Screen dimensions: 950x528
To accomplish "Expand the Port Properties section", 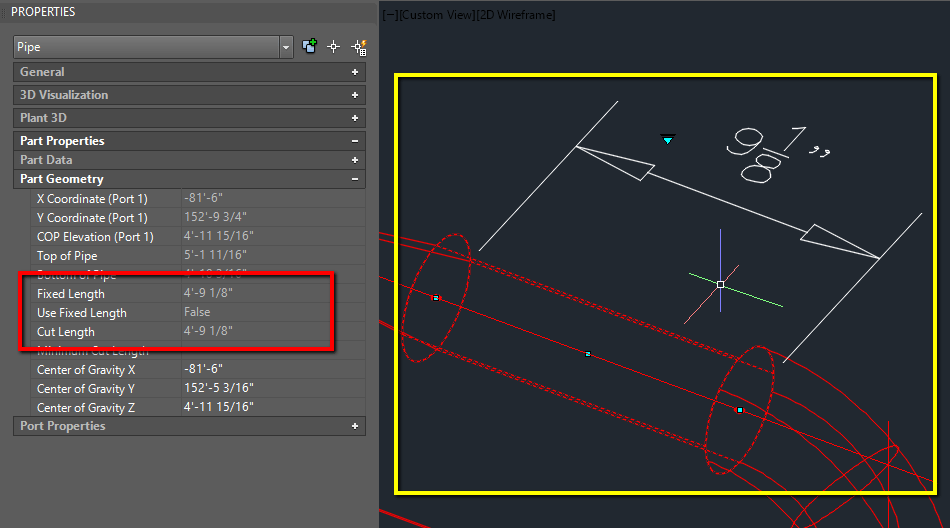I will point(355,426).
